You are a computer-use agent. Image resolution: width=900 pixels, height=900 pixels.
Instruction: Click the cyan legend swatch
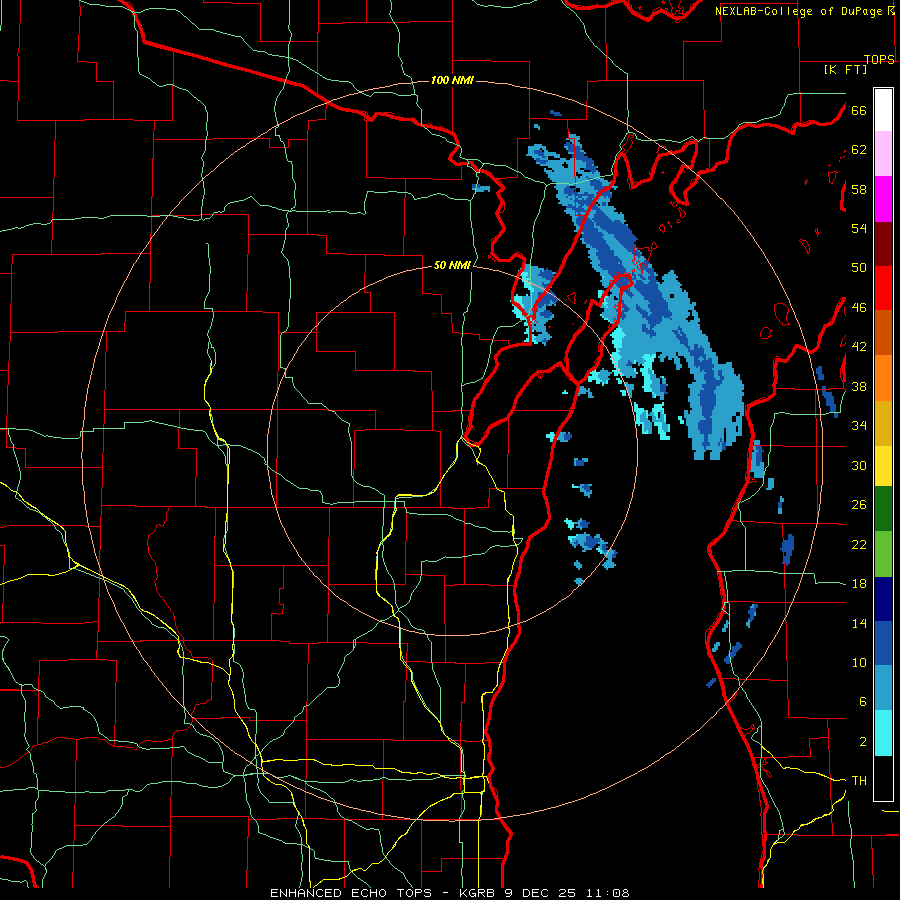click(883, 733)
